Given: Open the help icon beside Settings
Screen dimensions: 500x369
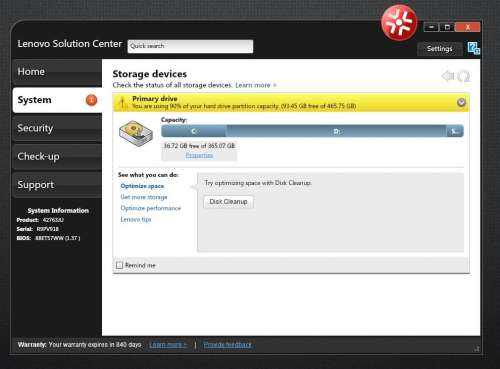Looking at the screenshot, I should [473, 48].
